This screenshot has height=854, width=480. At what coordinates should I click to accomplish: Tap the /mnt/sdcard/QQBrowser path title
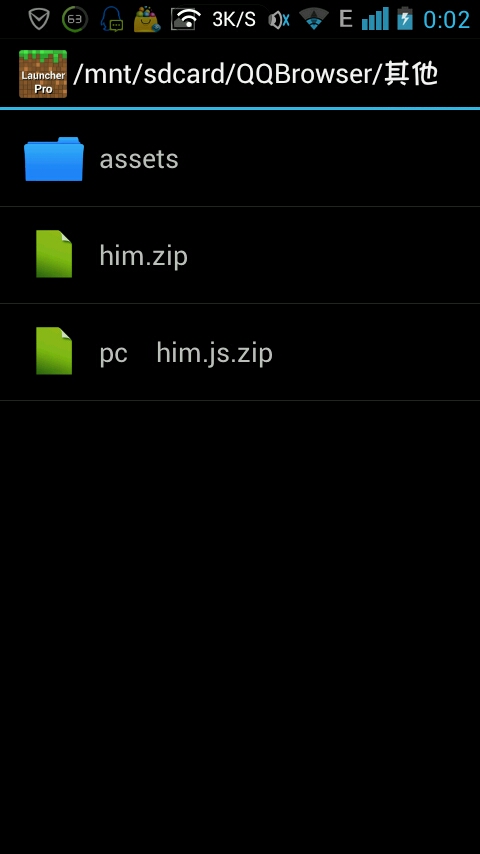255,74
